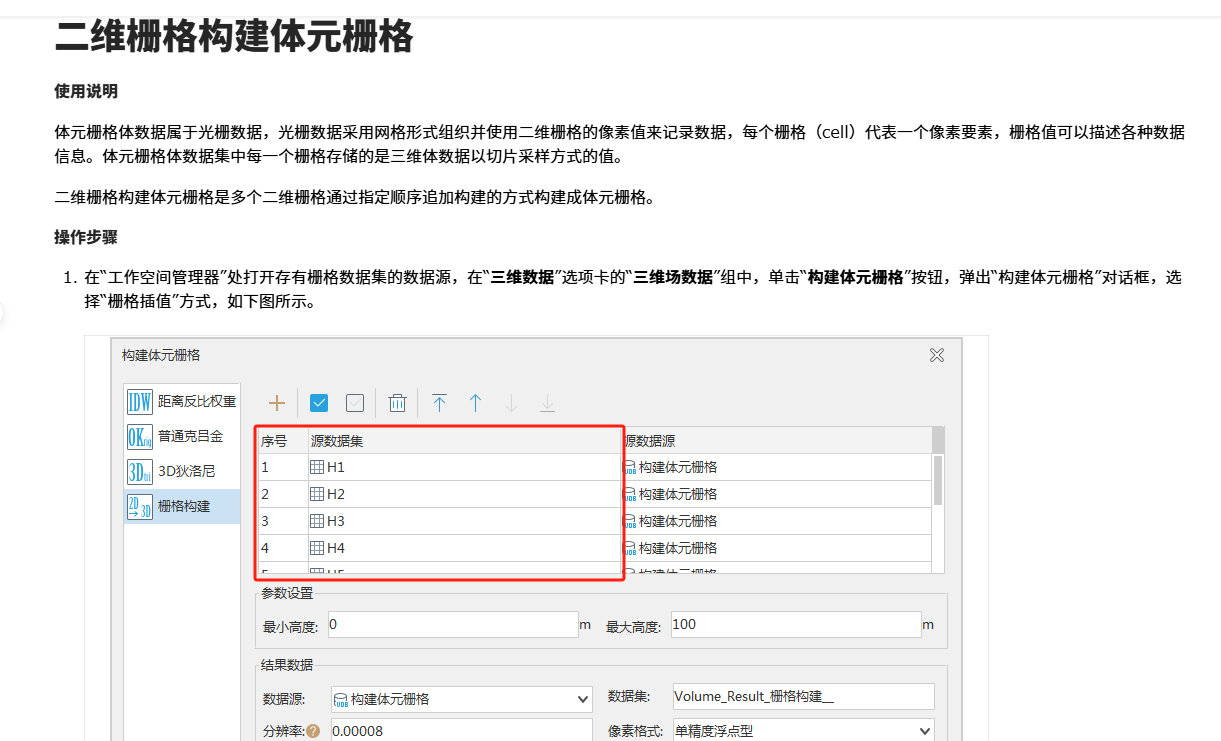Click the 最小高度 input field
The image size is (1221, 741).
click(452, 625)
